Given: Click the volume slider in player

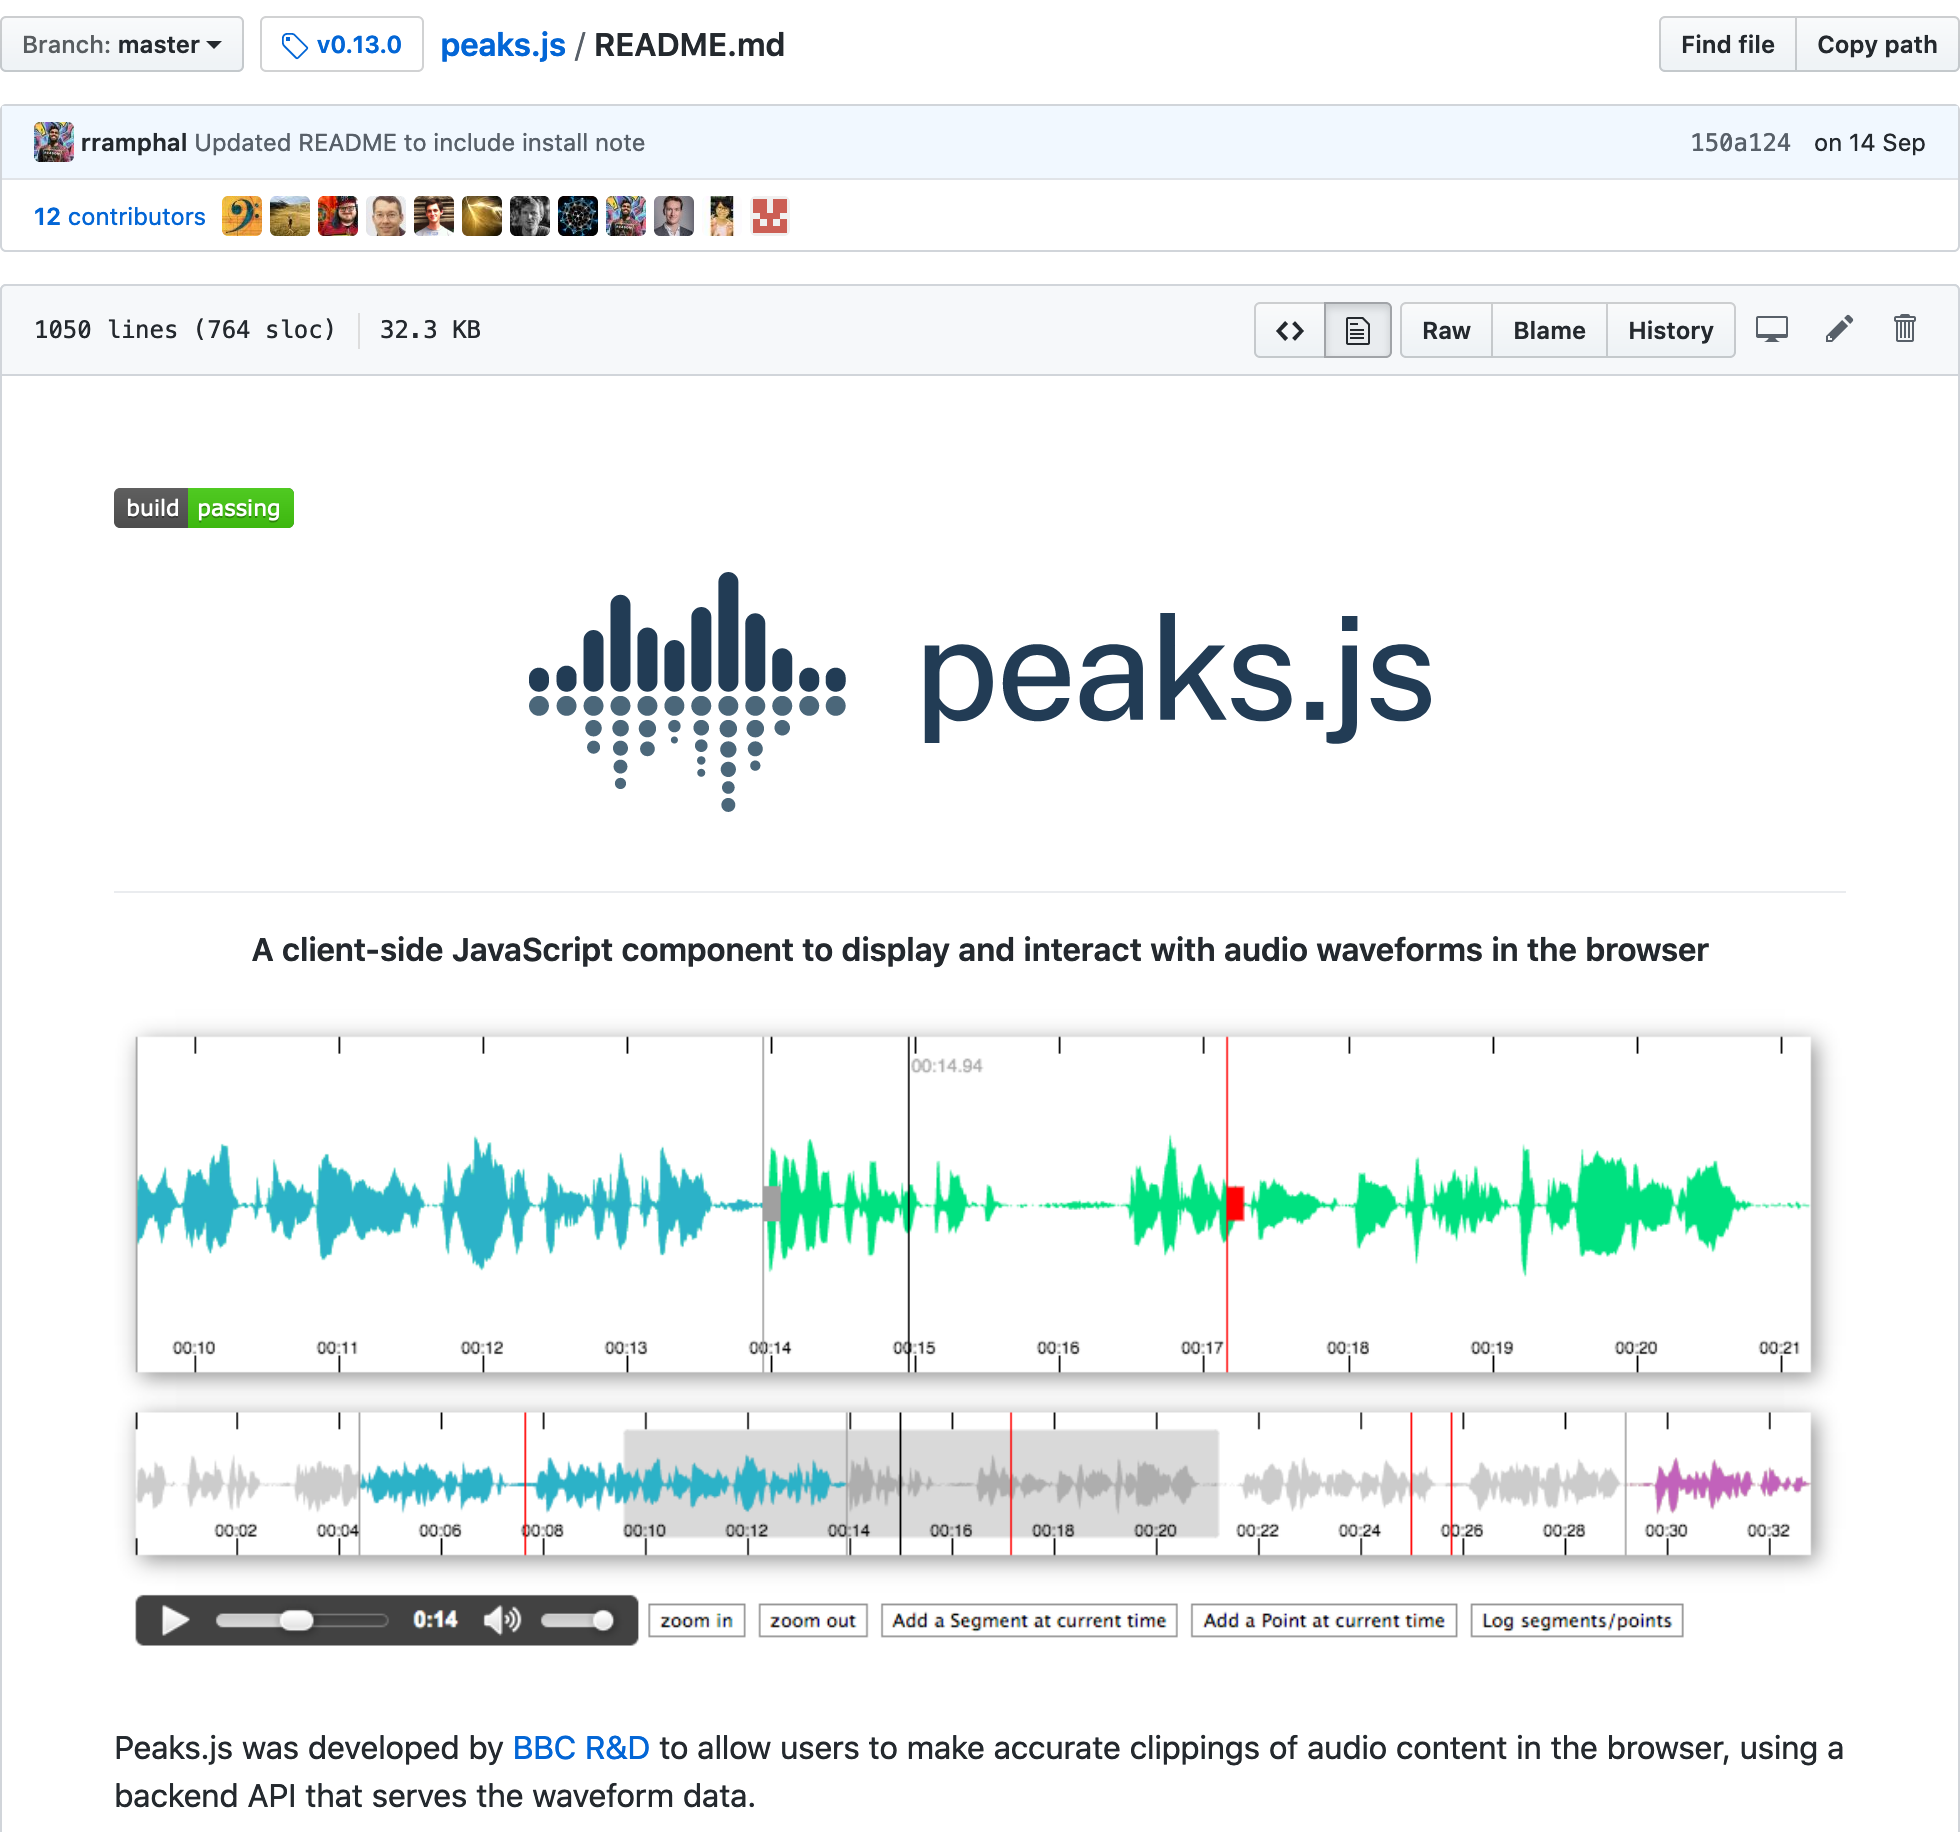Looking at the screenshot, I should pos(577,1620).
